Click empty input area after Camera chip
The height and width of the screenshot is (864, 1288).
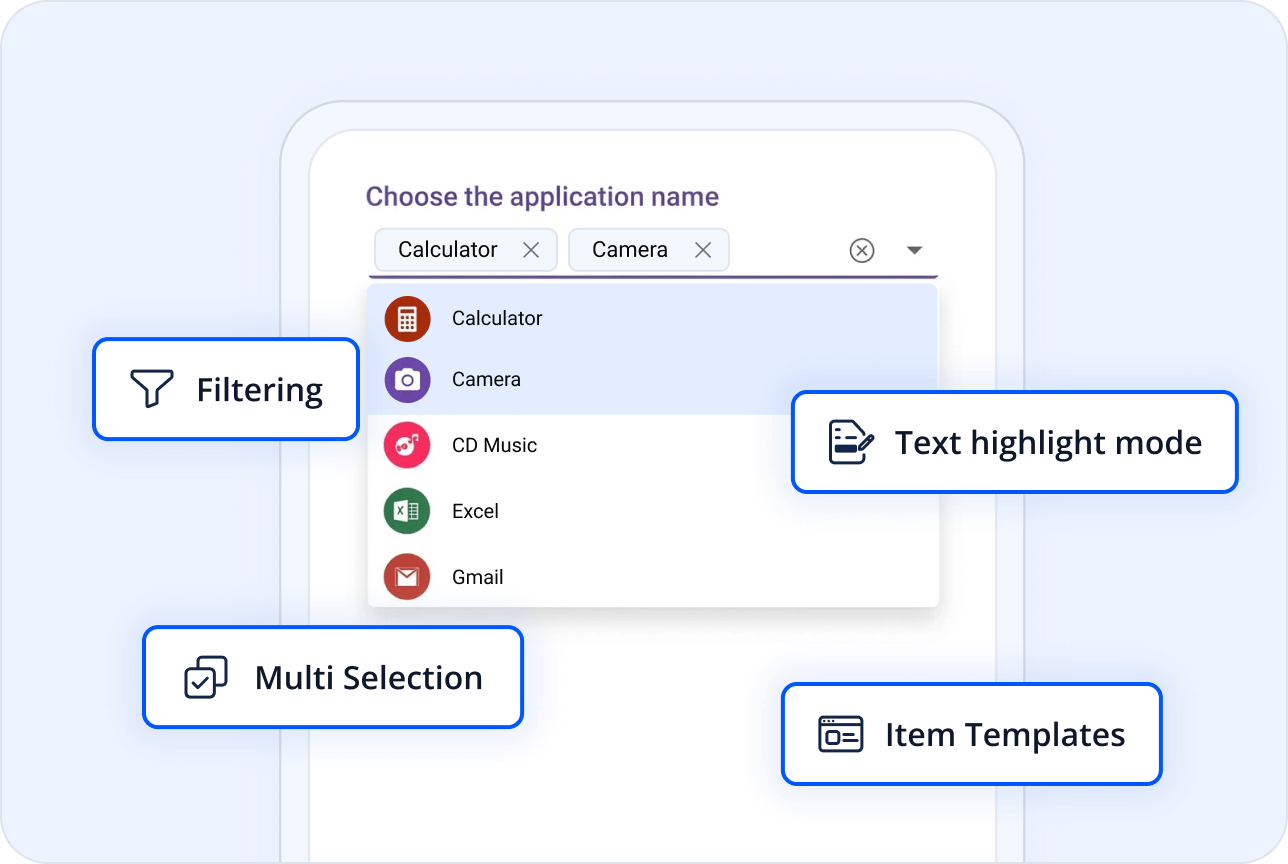[x=785, y=250]
